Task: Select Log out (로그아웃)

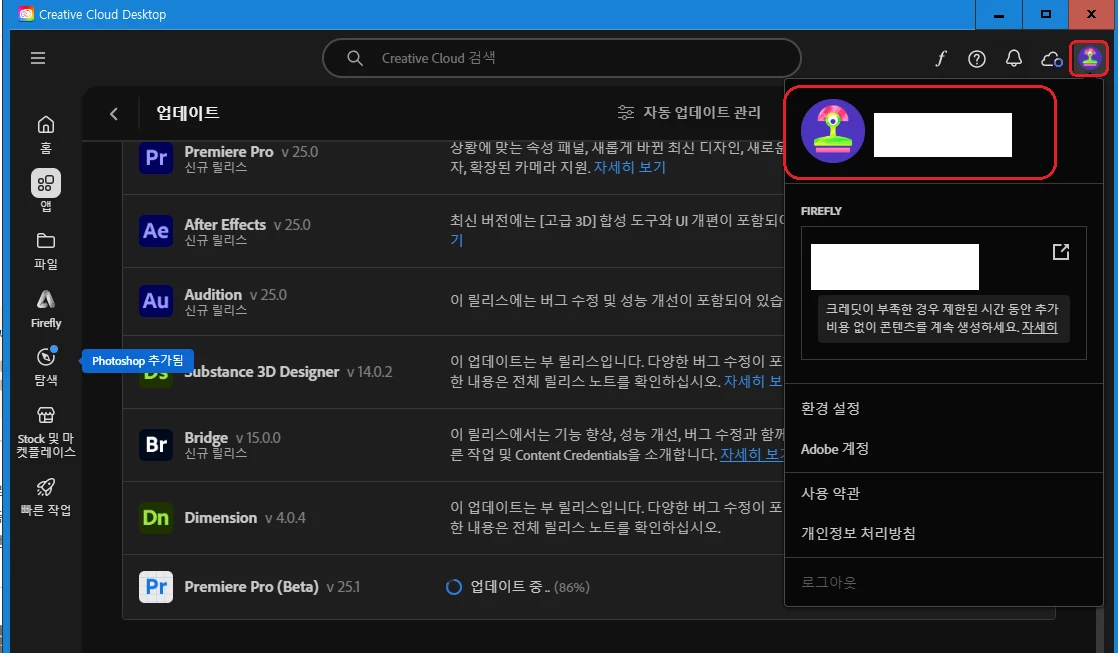Action: (829, 582)
